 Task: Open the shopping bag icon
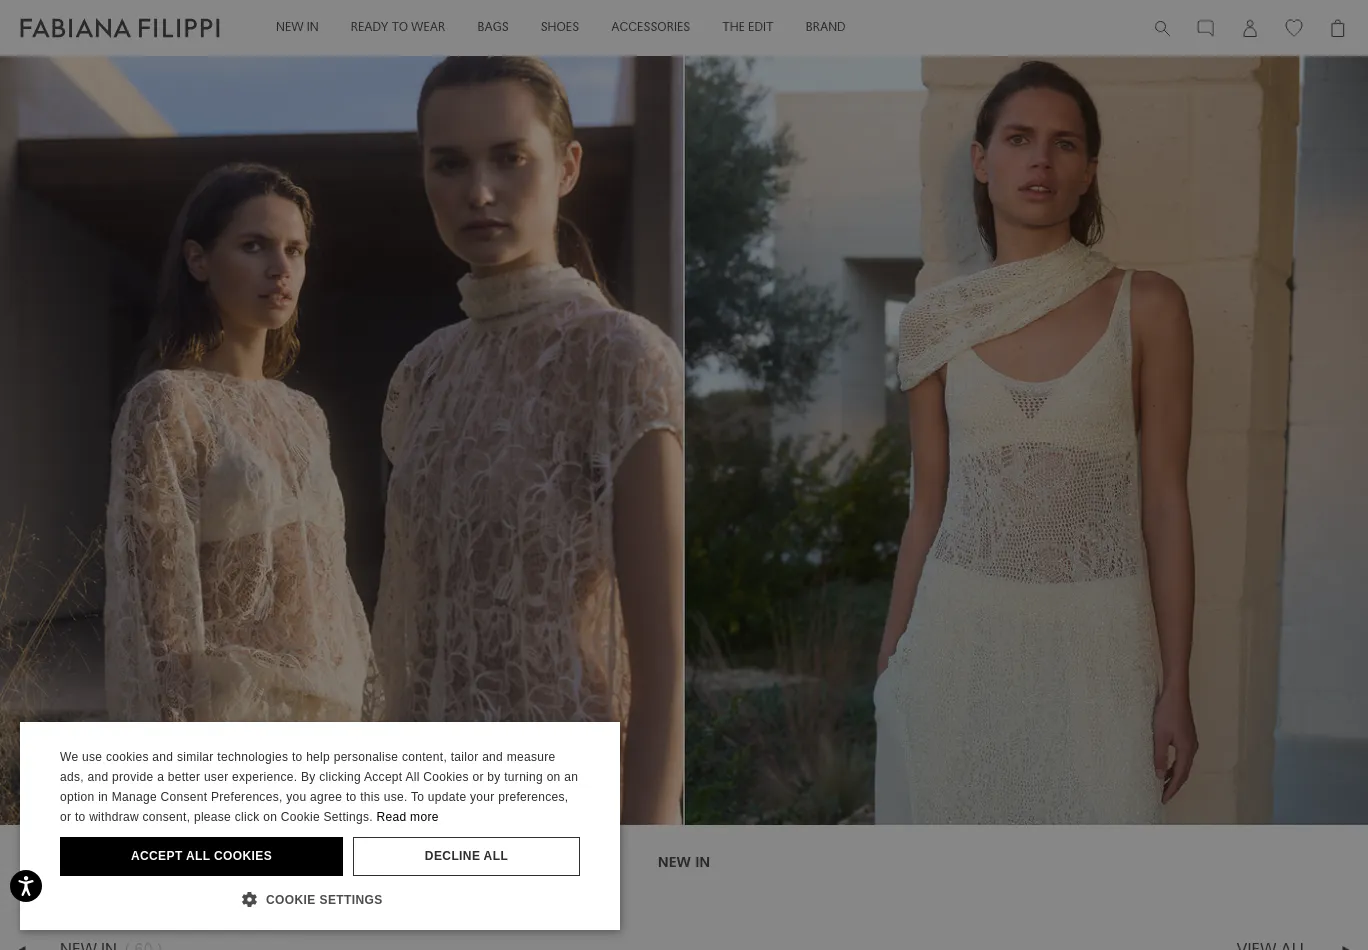(1338, 28)
